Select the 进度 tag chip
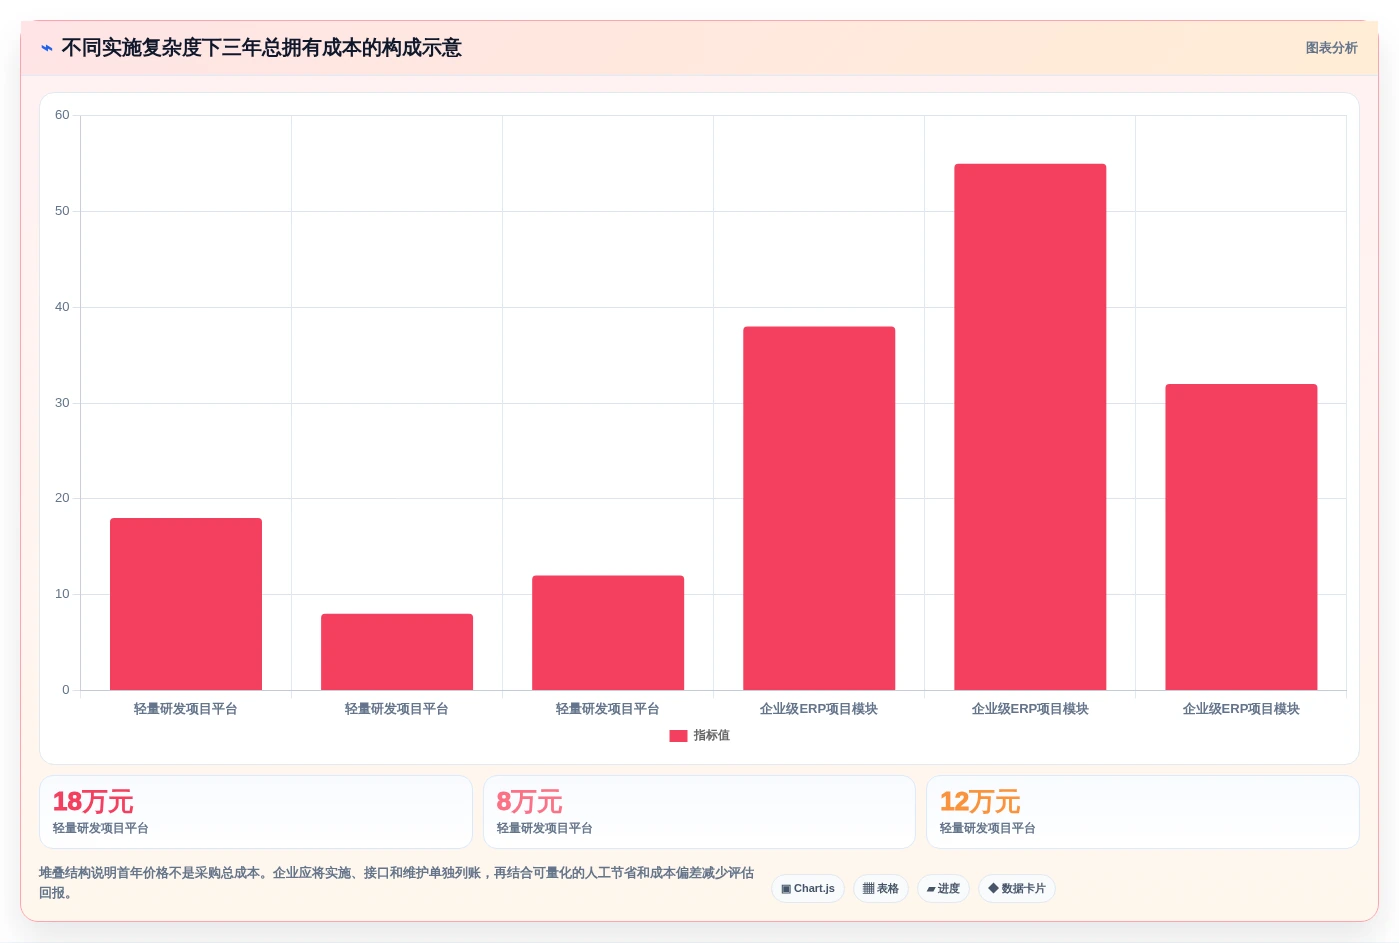This screenshot has height=943, width=1399. tap(943, 888)
